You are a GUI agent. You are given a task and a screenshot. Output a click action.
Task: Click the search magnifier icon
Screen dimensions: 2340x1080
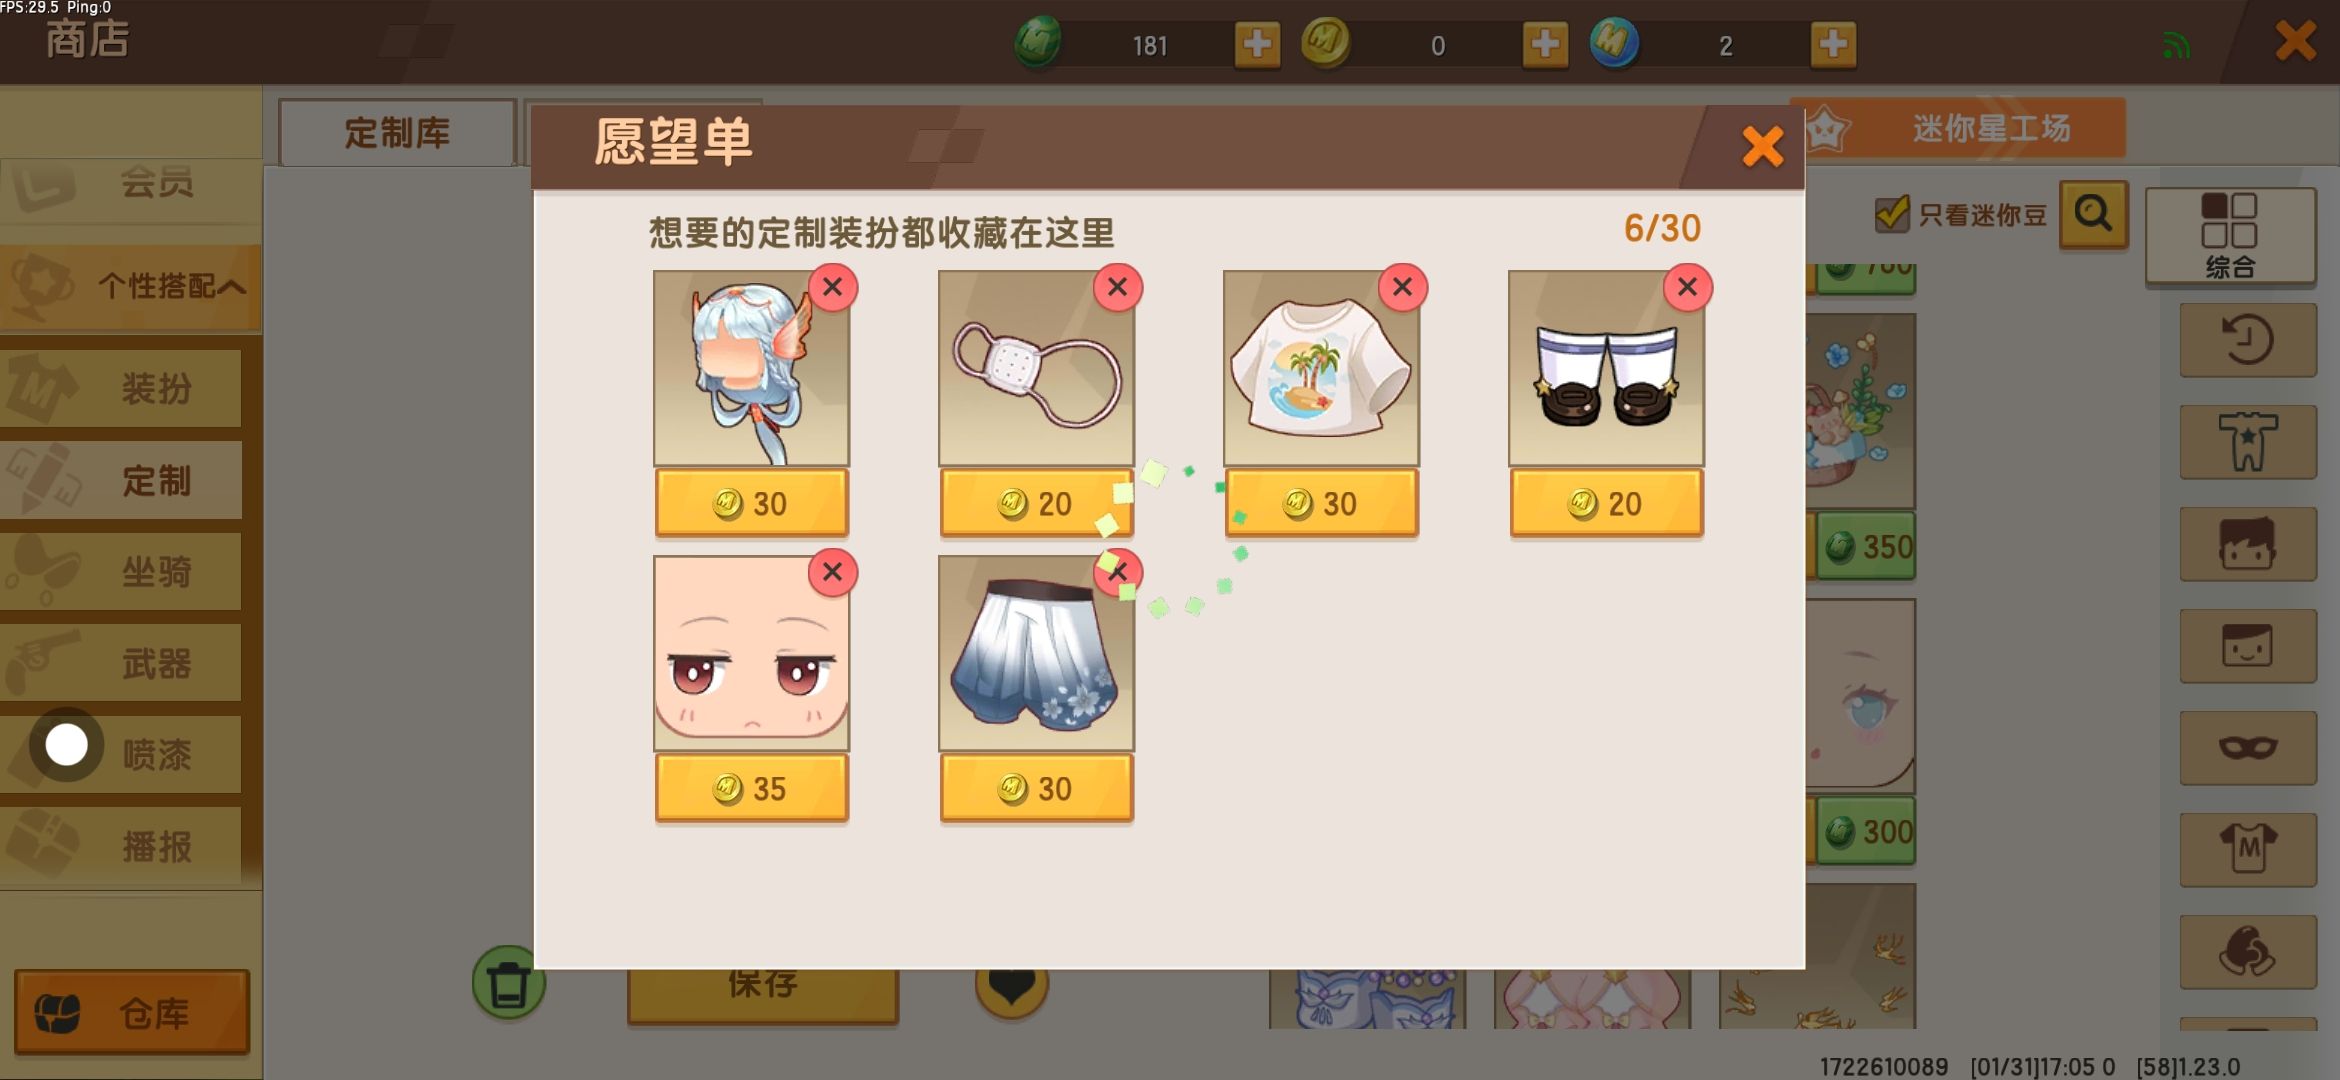2093,214
